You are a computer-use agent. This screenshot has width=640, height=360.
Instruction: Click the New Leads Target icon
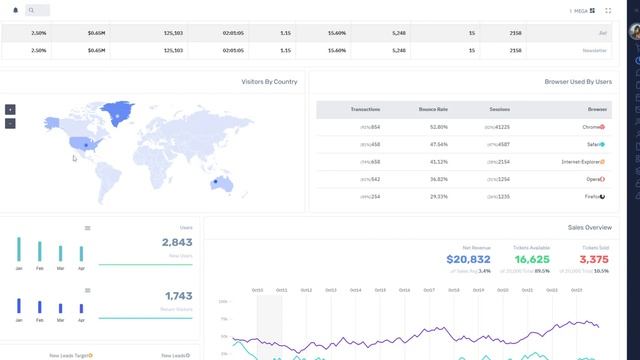(x=91, y=356)
